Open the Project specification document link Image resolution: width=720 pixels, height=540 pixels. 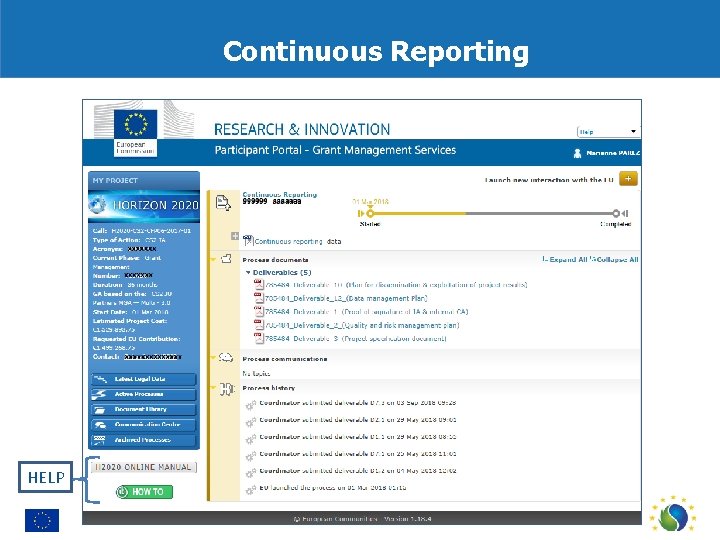355,338
